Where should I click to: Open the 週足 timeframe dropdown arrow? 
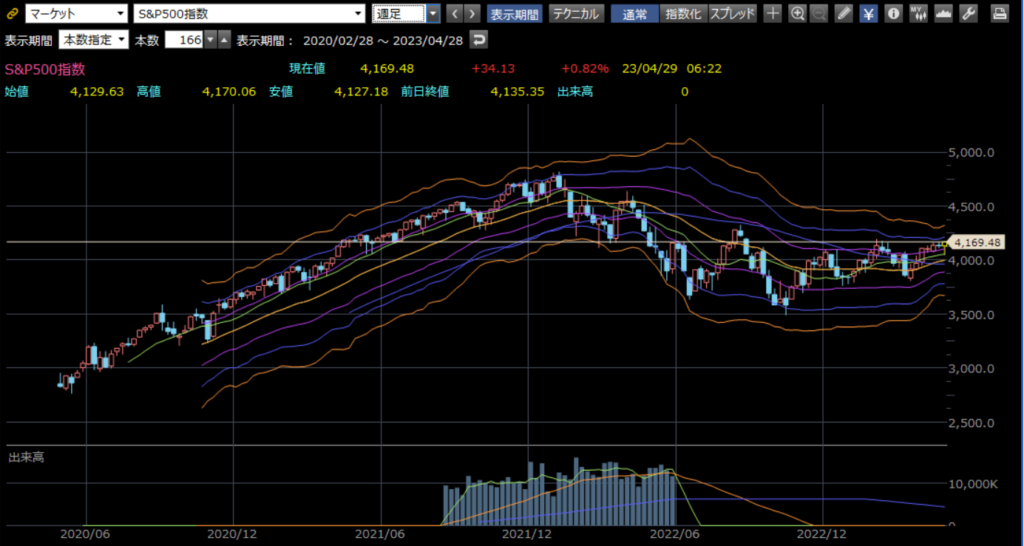[x=433, y=14]
